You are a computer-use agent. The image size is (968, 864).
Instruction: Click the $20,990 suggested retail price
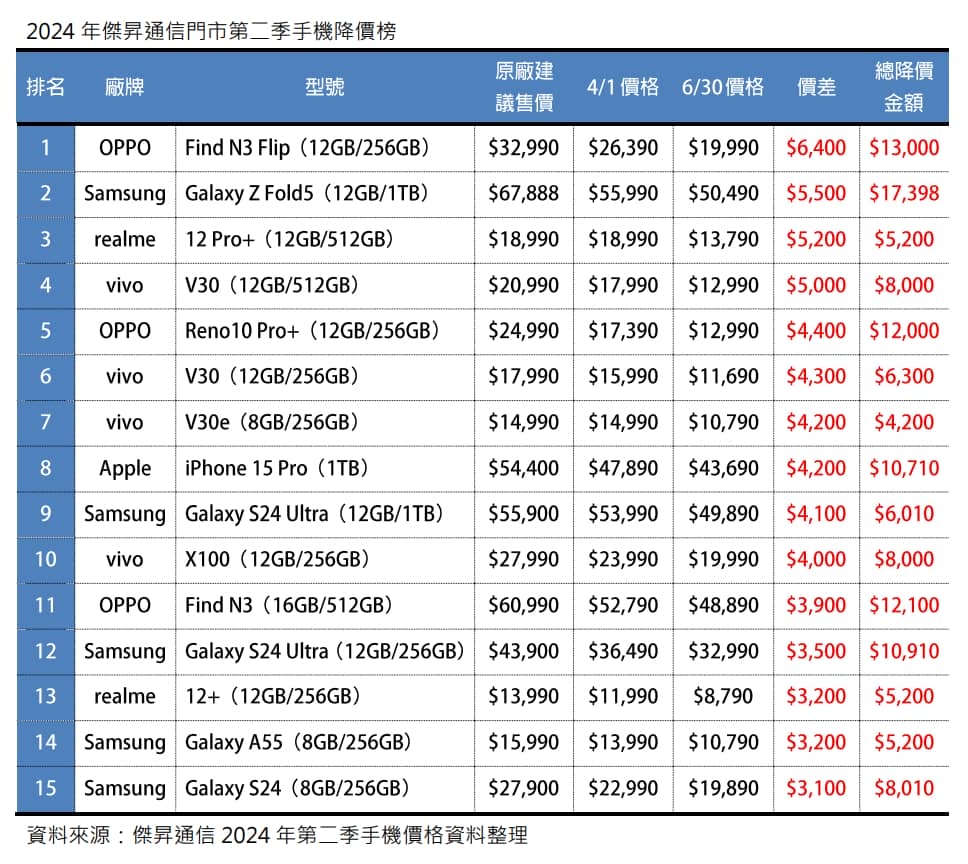[x=524, y=285]
